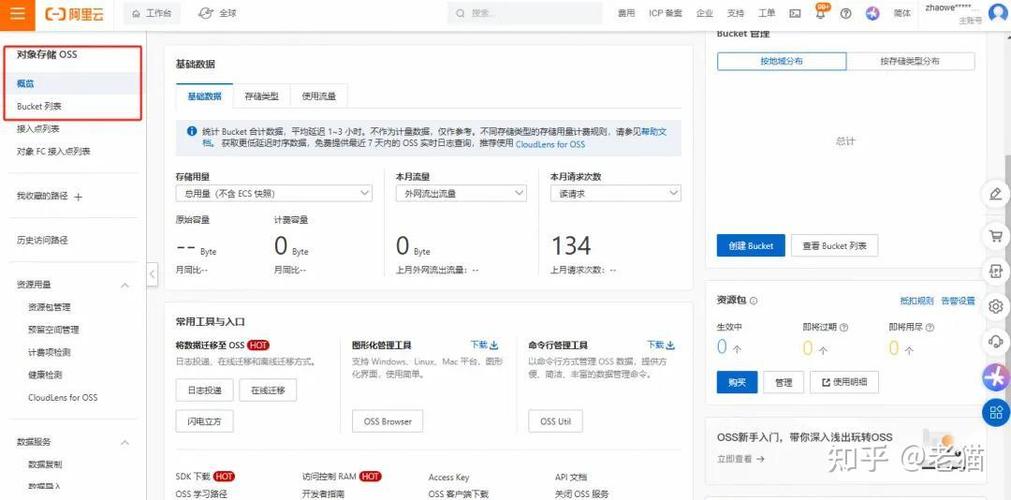The height and width of the screenshot is (500, 1011).
Task: Switch to the 使用流量 tab
Action: pyautogui.click(x=319, y=96)
